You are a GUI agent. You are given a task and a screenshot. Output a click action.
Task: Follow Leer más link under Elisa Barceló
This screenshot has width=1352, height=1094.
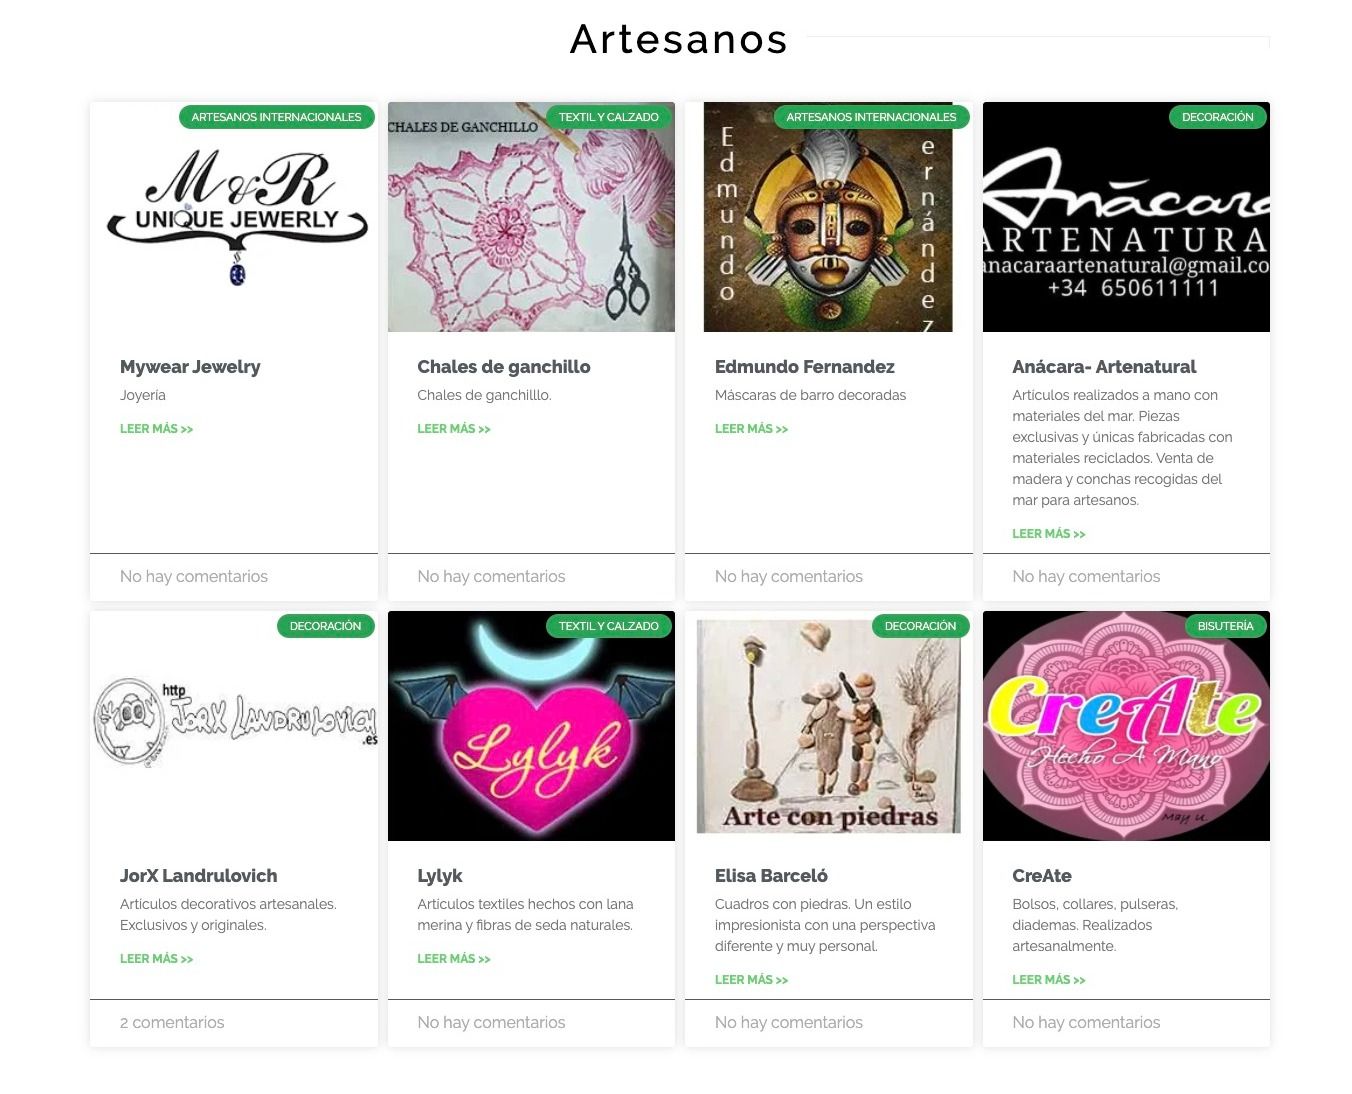(751, 980)
